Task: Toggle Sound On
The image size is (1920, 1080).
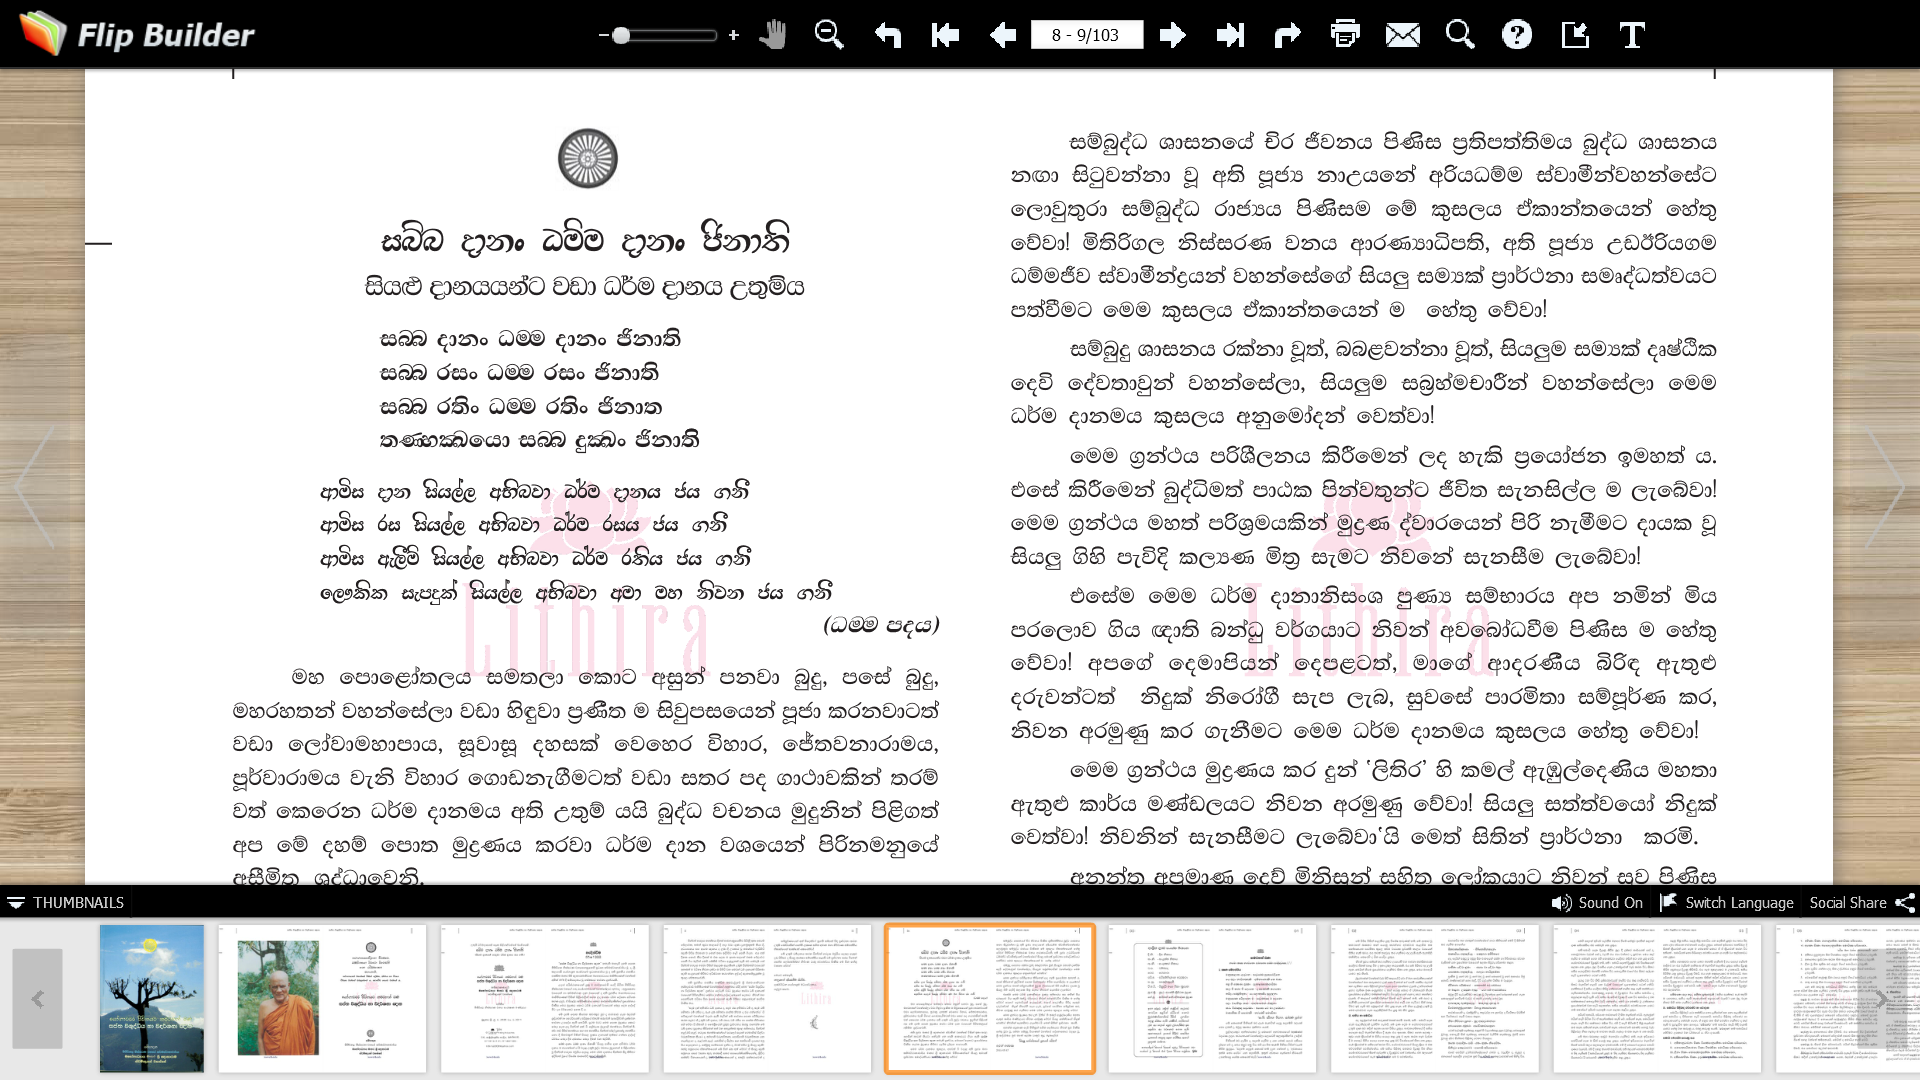Action: [x=1597, y=902]
